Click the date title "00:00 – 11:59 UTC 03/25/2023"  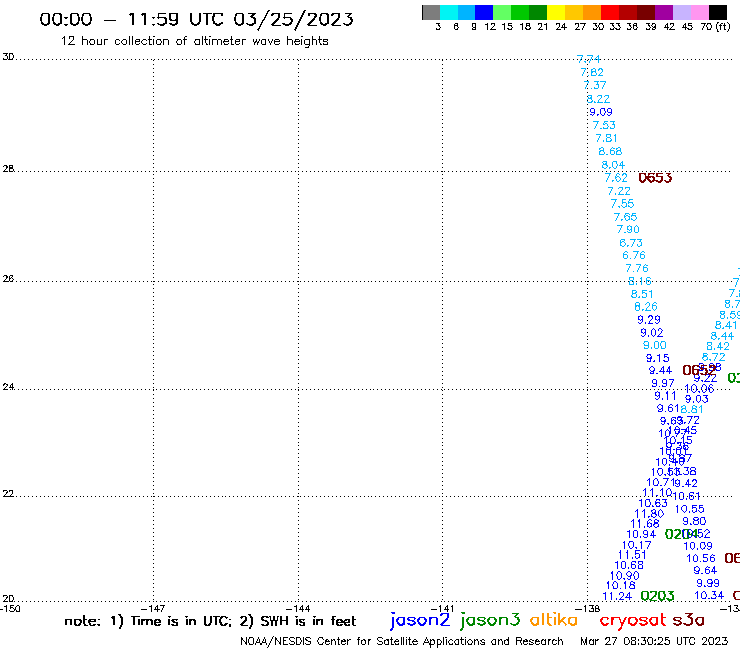pos(196,19)
